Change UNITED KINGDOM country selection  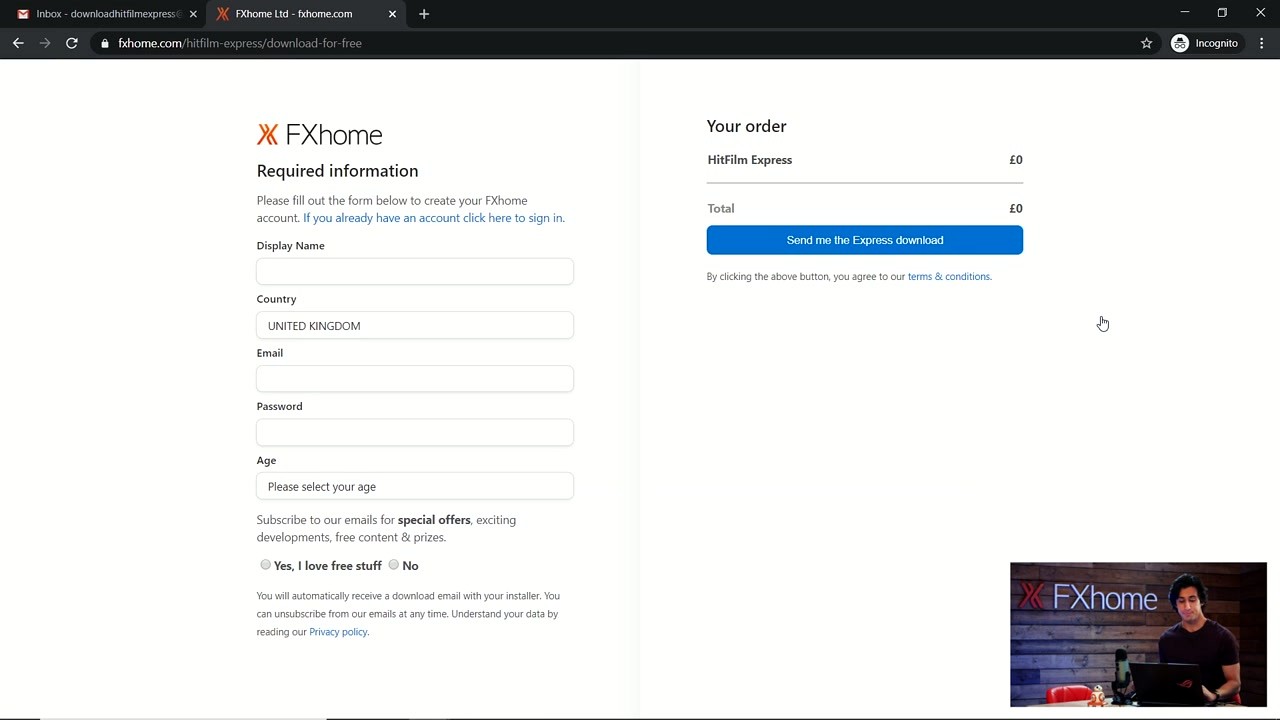click(414, 325)
